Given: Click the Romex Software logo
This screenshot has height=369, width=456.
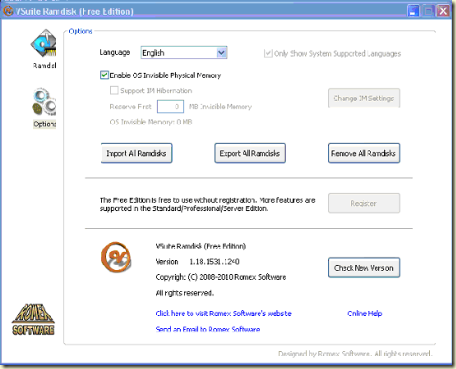Looking at the screenshot, I should 33,319.
